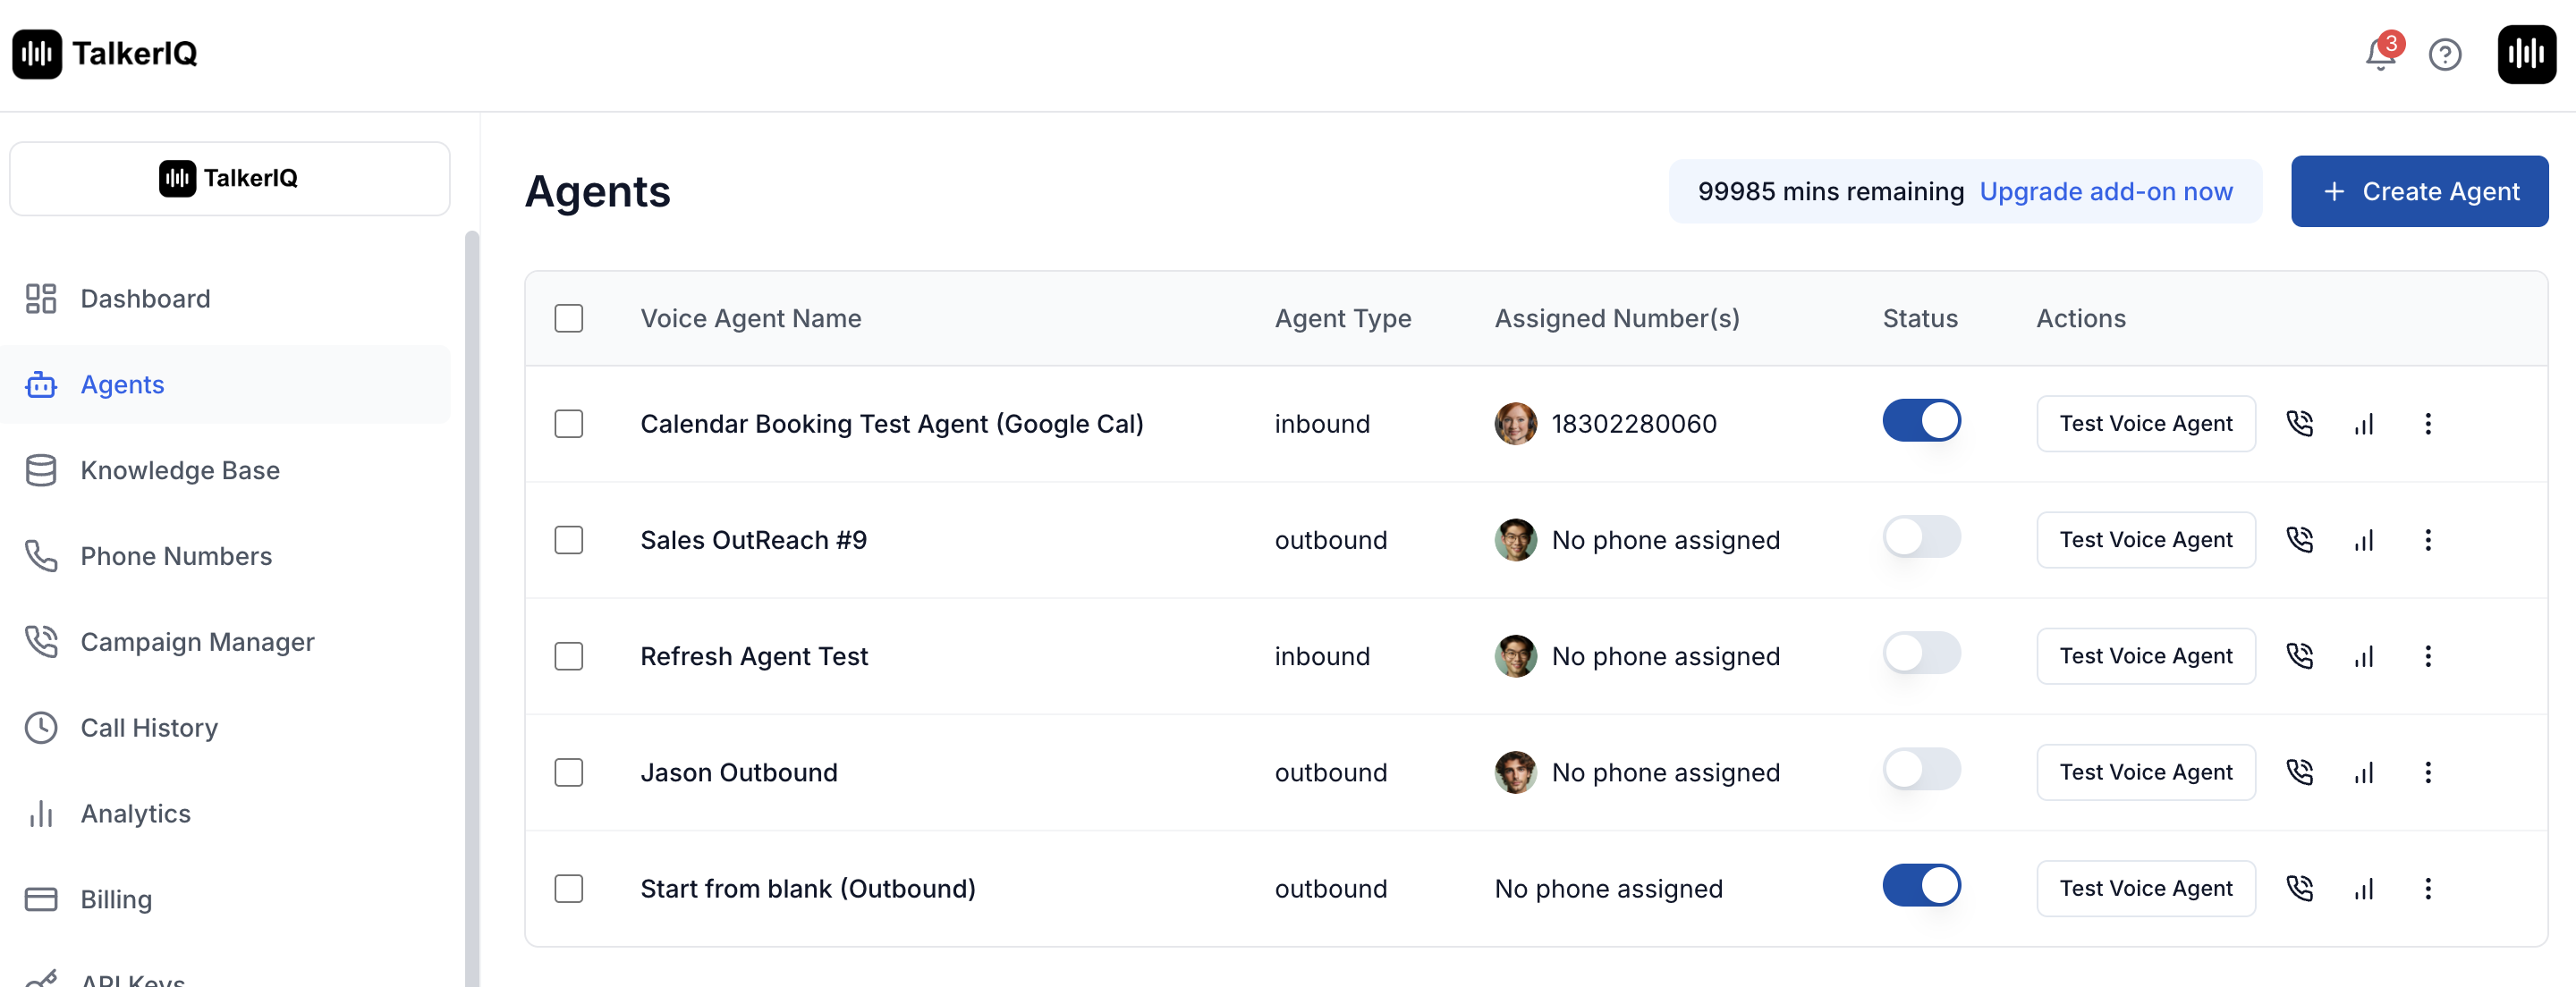This screenshot has width=2576, height=987.
Task: Enable Refresh Agent Test status toggle
Action: click(x=1921, y=653)
